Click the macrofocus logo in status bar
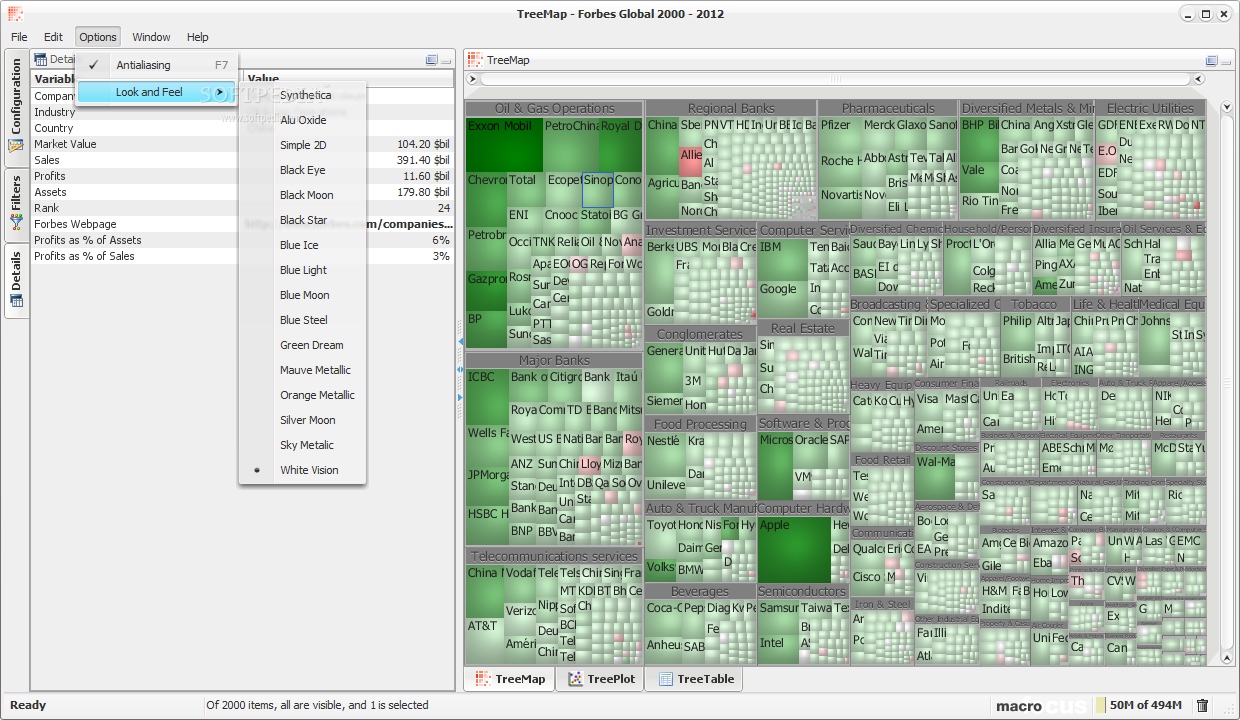The width and height of the screenshot is (1240, 720). 1041,706
